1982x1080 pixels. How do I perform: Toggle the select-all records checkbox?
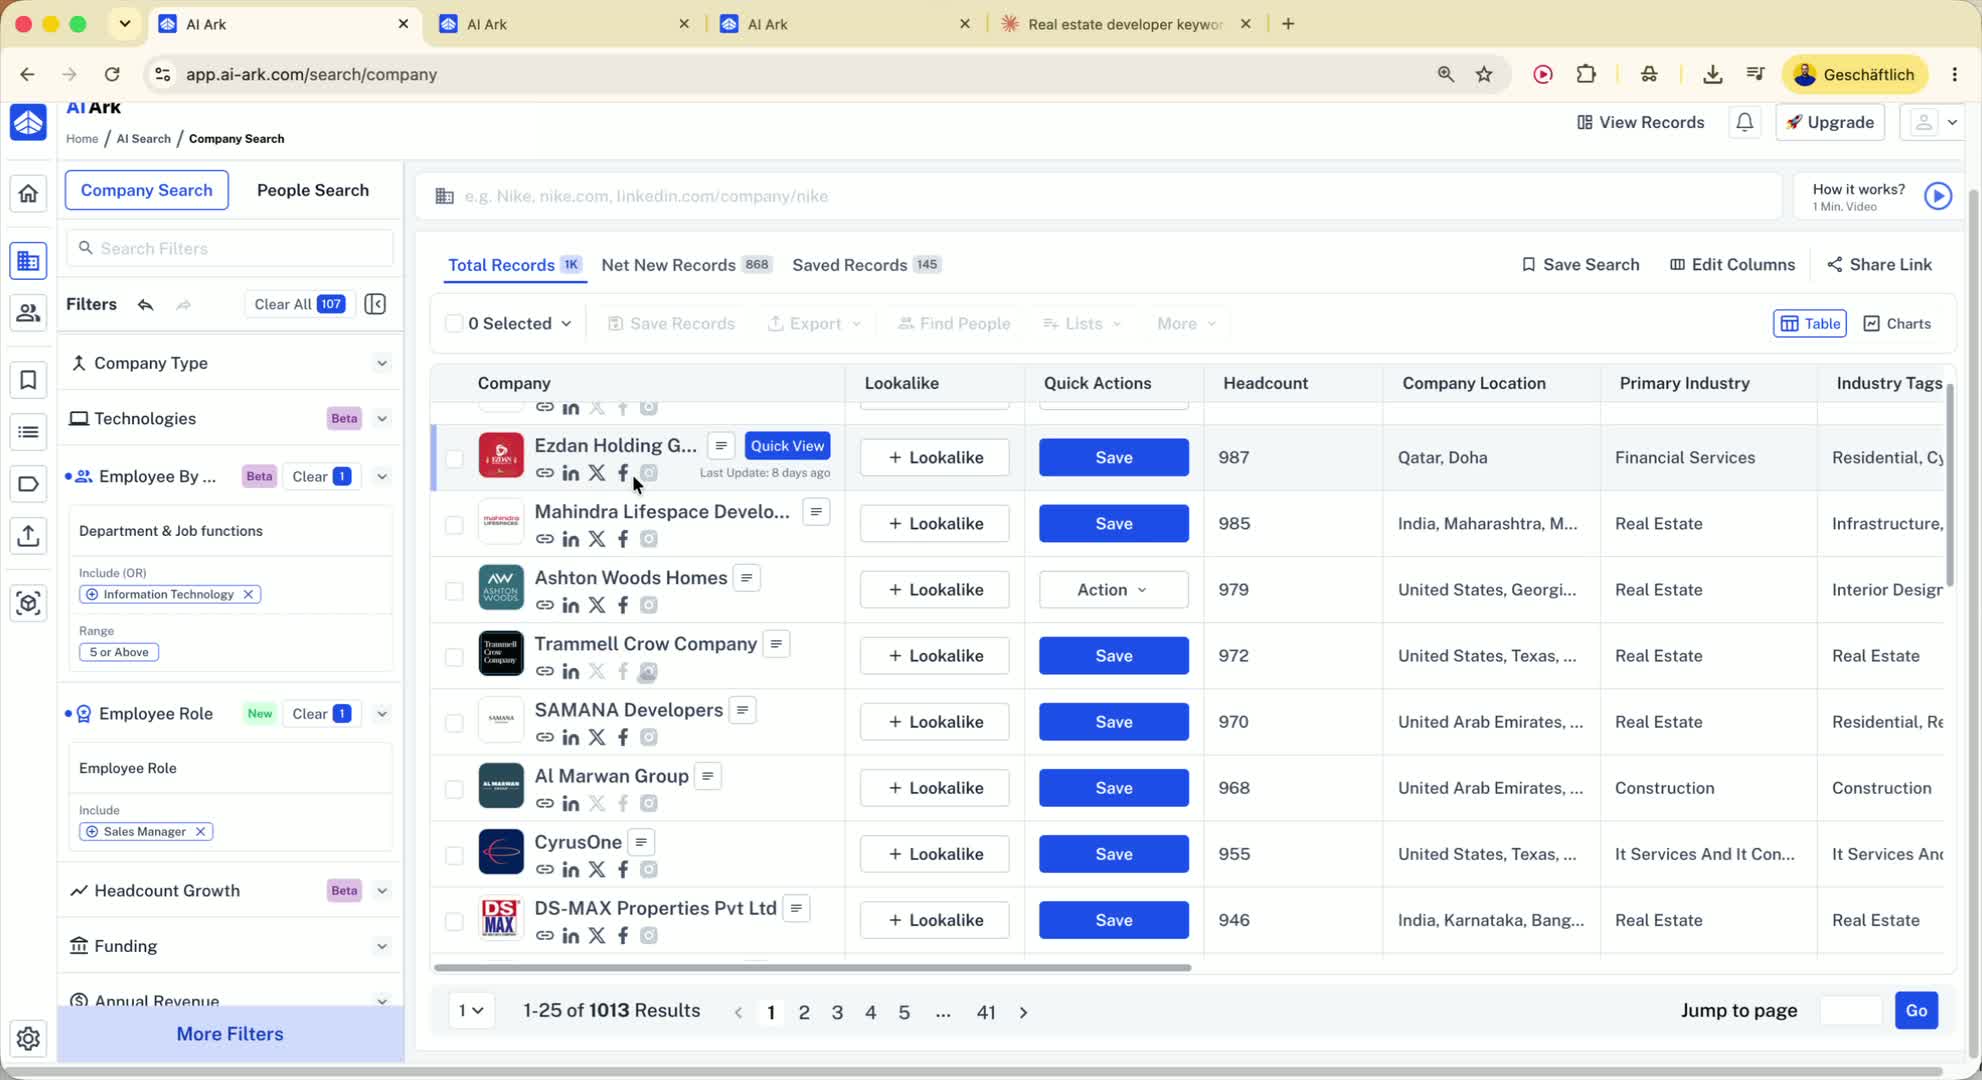coord(454,323)
